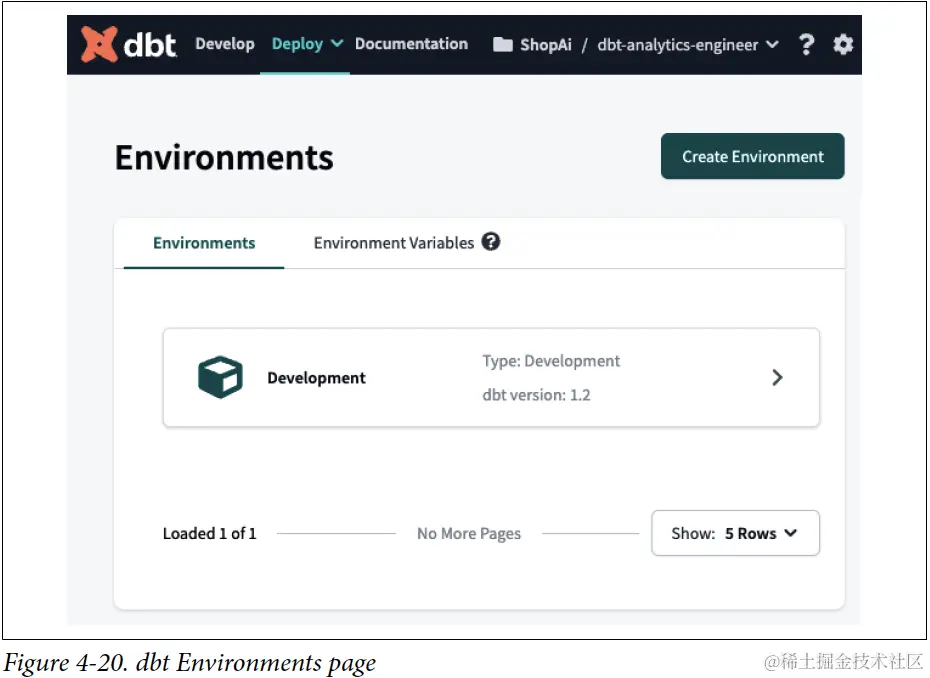Click the arrow on Development row
This screenshot has height=678, width=930.
tap(777, 378)
